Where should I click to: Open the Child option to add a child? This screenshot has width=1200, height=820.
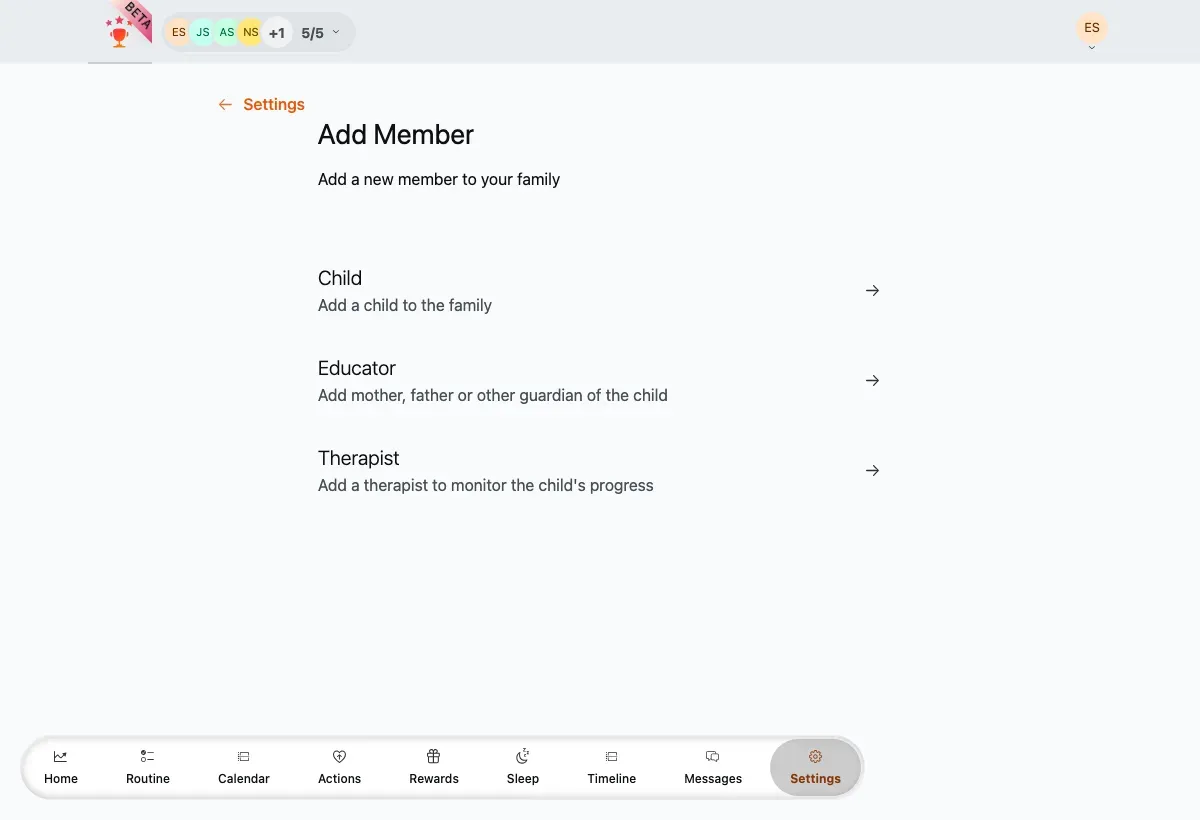point(599,290)
